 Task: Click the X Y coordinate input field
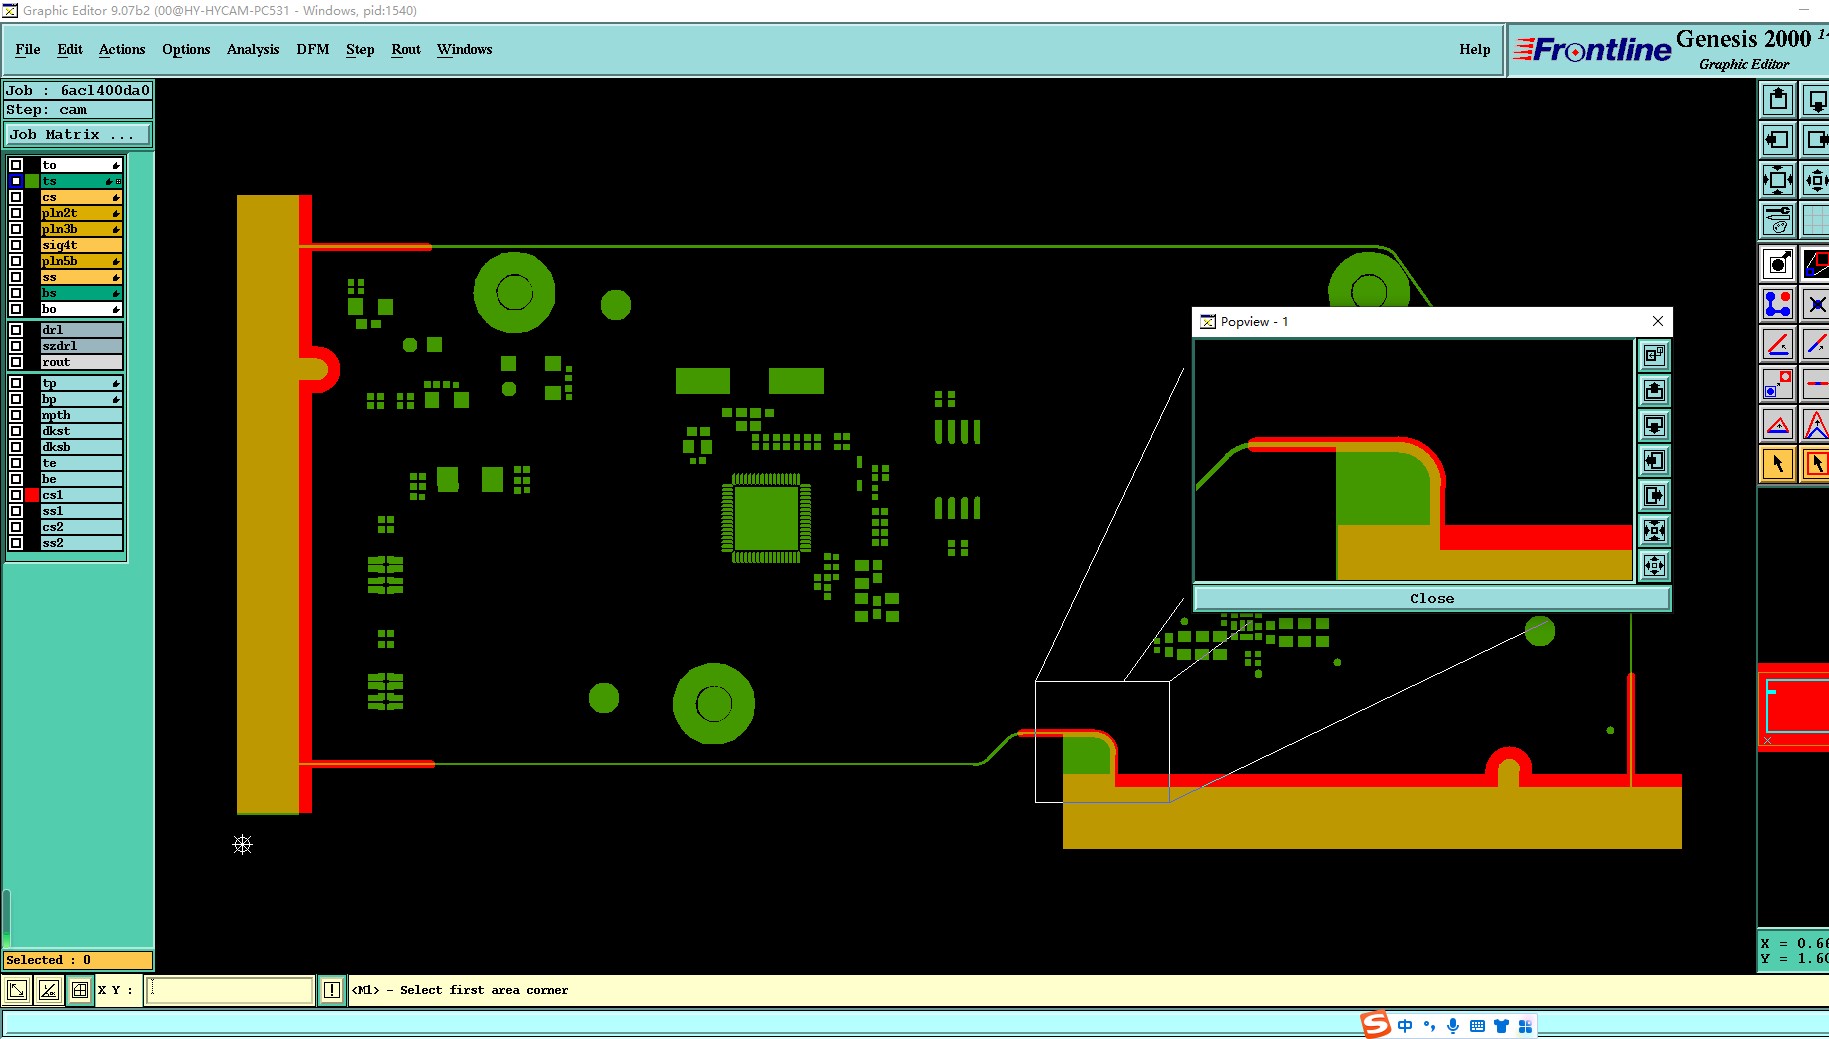[x=230, y=990]
